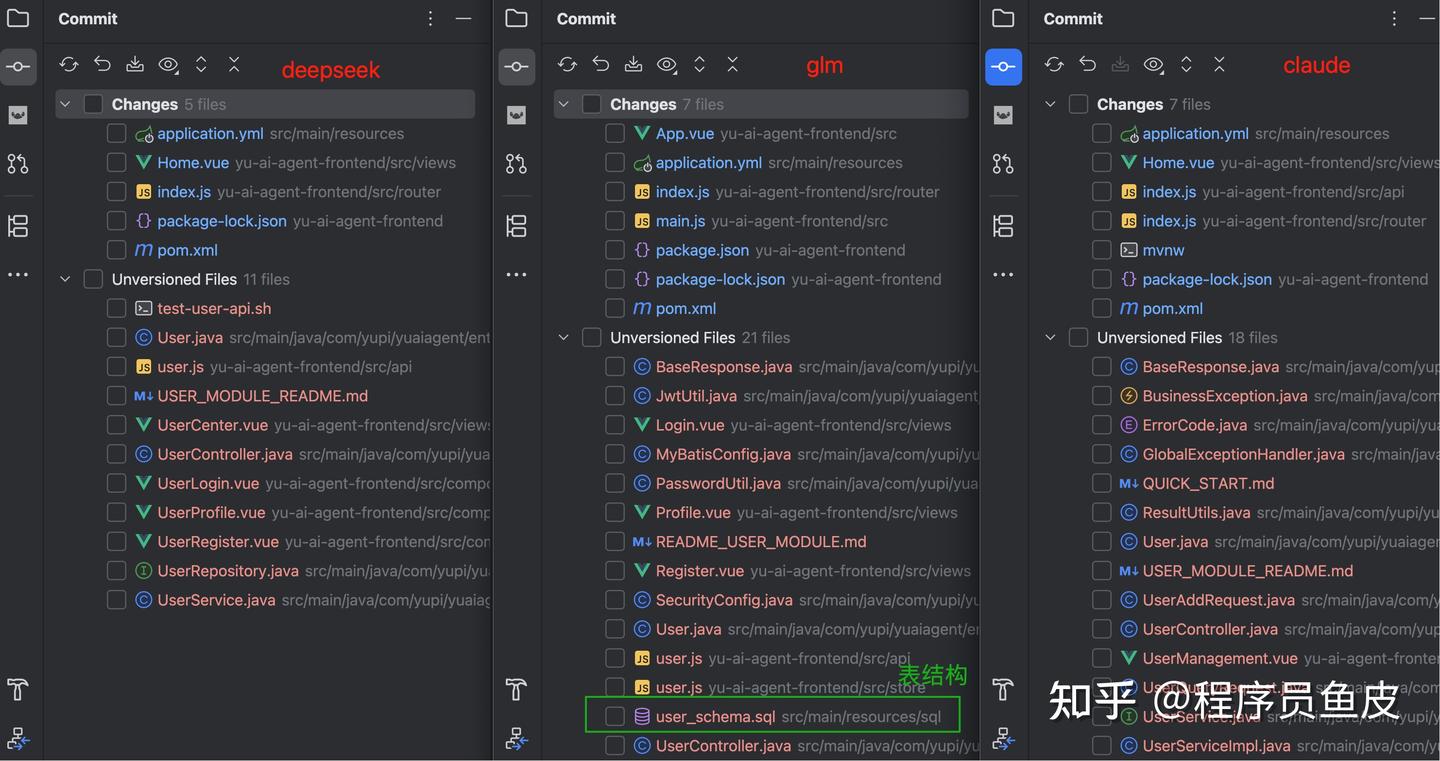The image size is (1440, 761).
Task: Expand all tree nodes in glm panel
Action: coord(700,65)
